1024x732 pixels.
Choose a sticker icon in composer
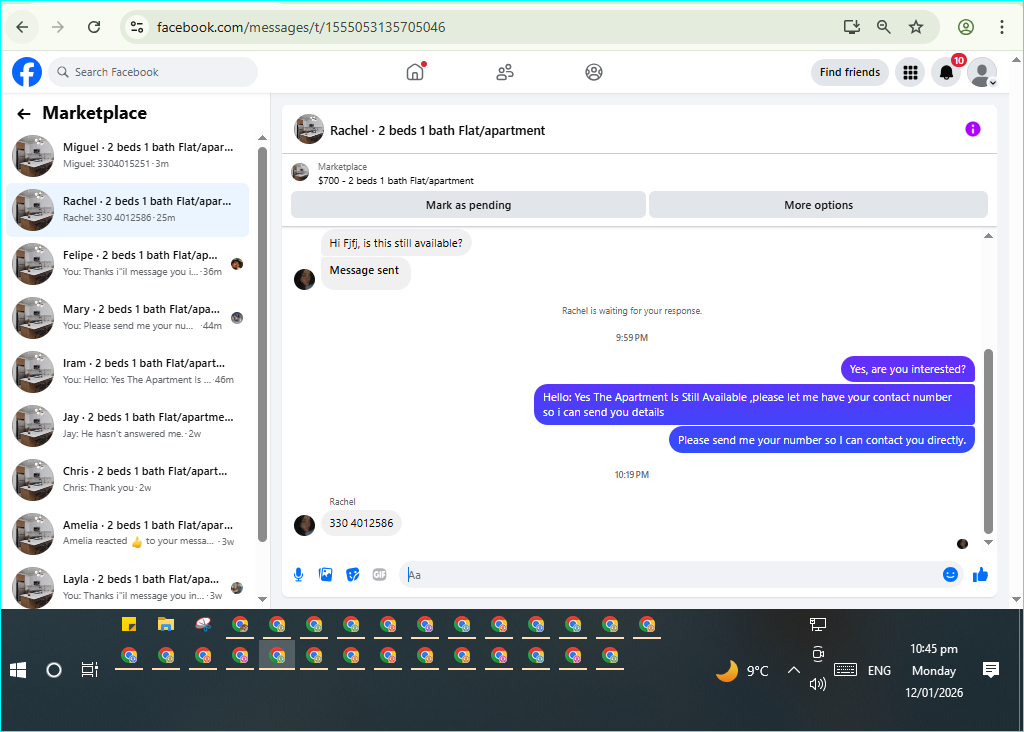(x=353, y=575)
